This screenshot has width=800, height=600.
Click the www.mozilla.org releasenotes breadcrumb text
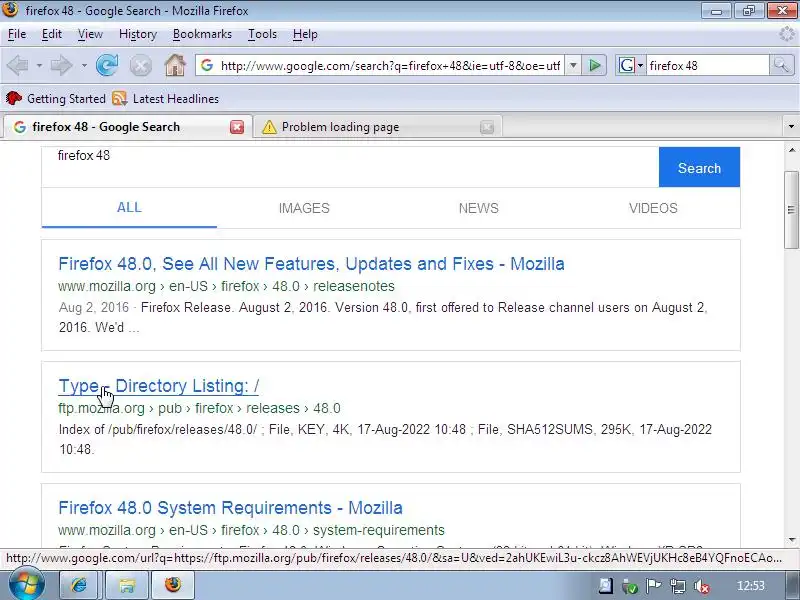pyautogui.click(x=227, y=286)
